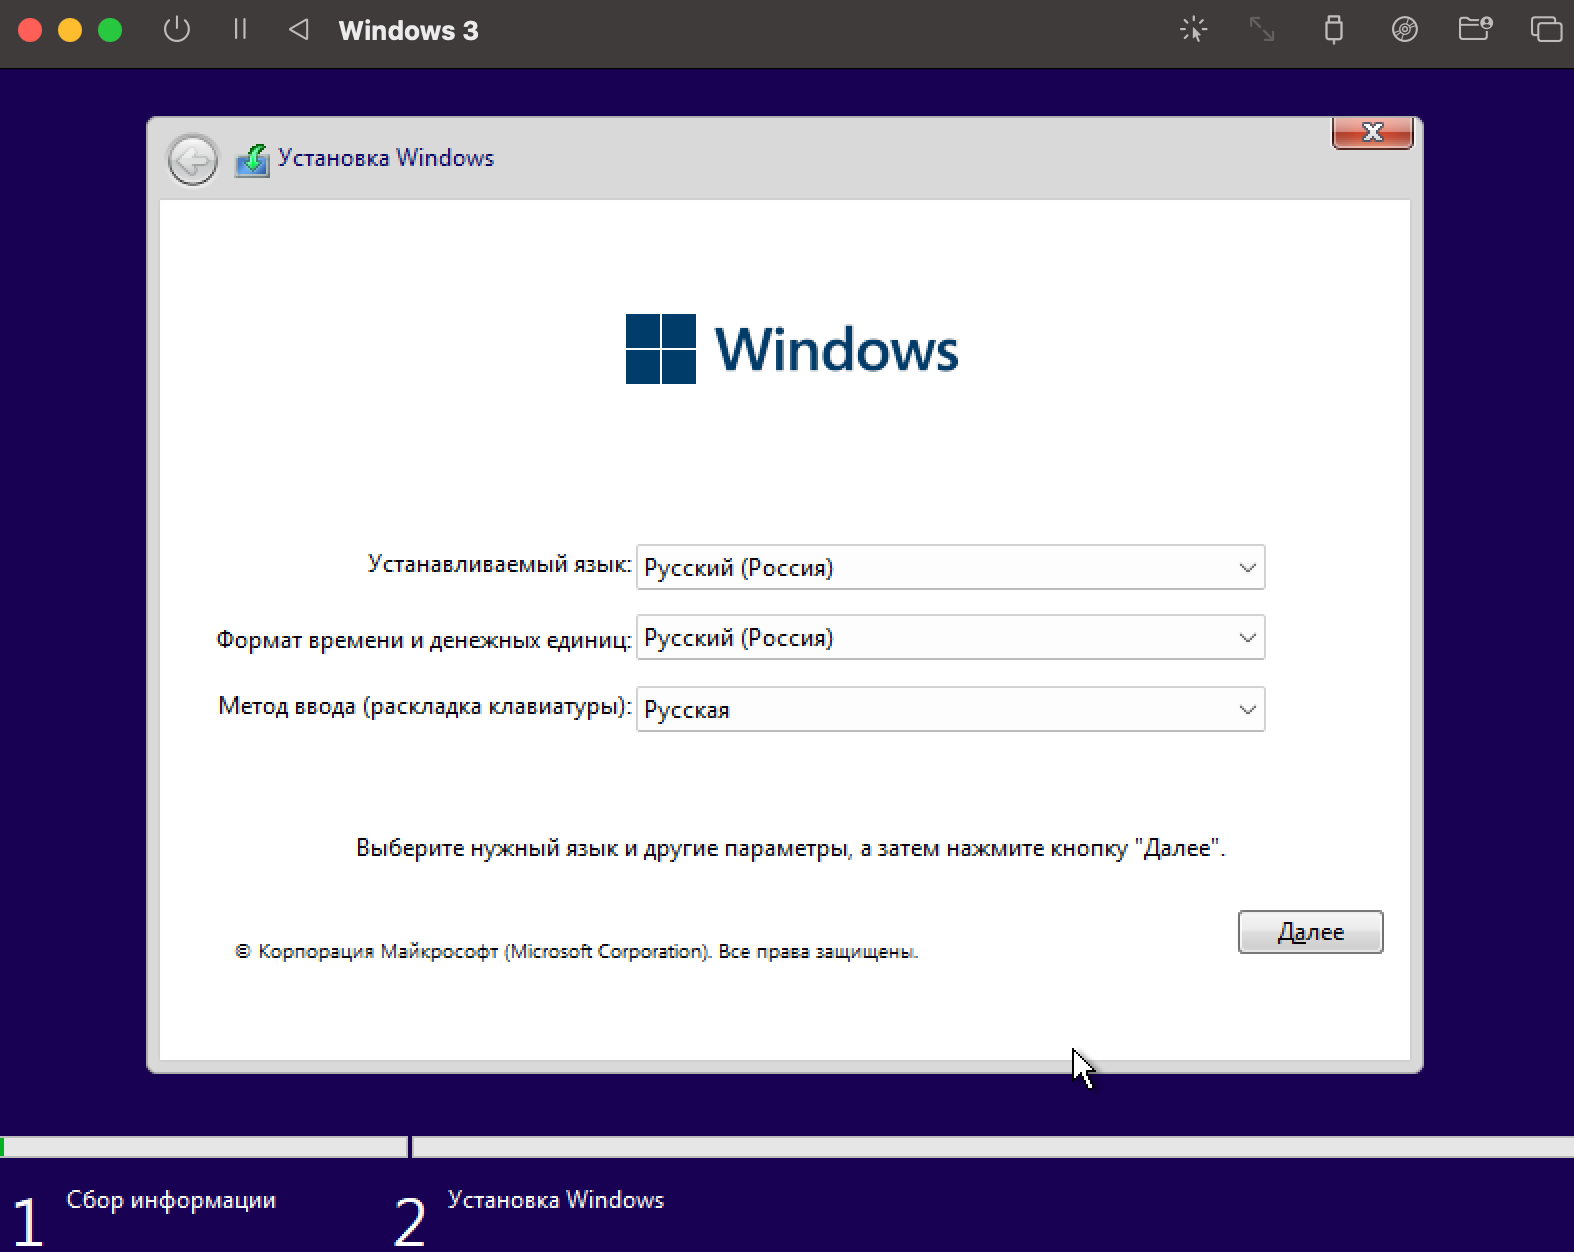
Task: Click the Windows setup back arrow
Action: click(193, 159)
